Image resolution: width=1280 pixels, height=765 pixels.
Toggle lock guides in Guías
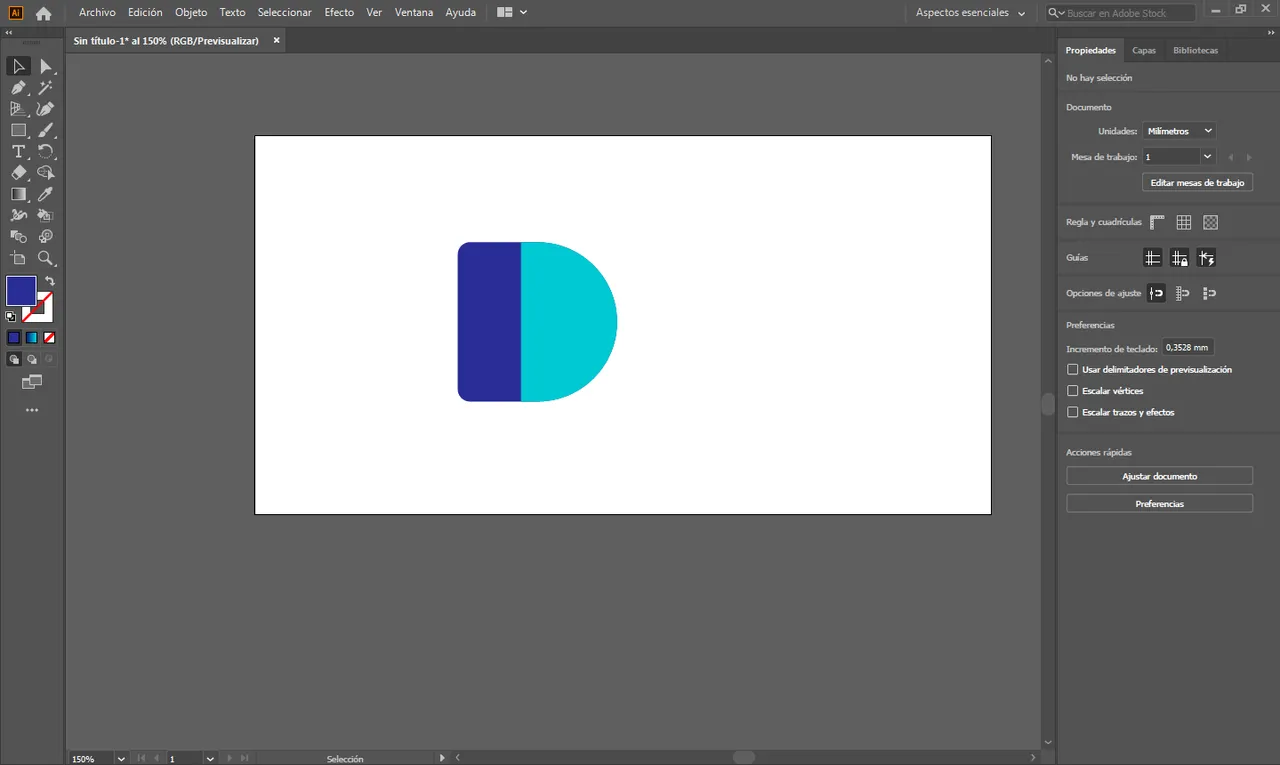(x=1180, y=258)
